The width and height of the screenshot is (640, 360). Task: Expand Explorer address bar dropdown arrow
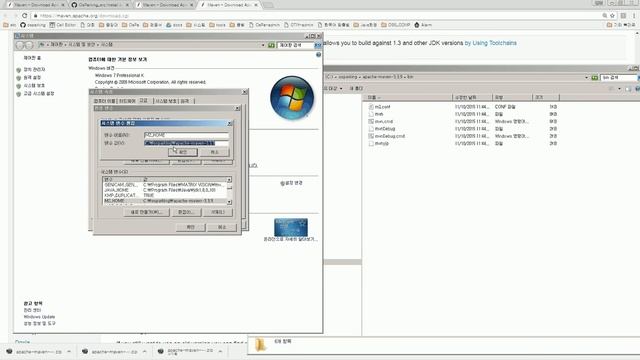(587, 77)
